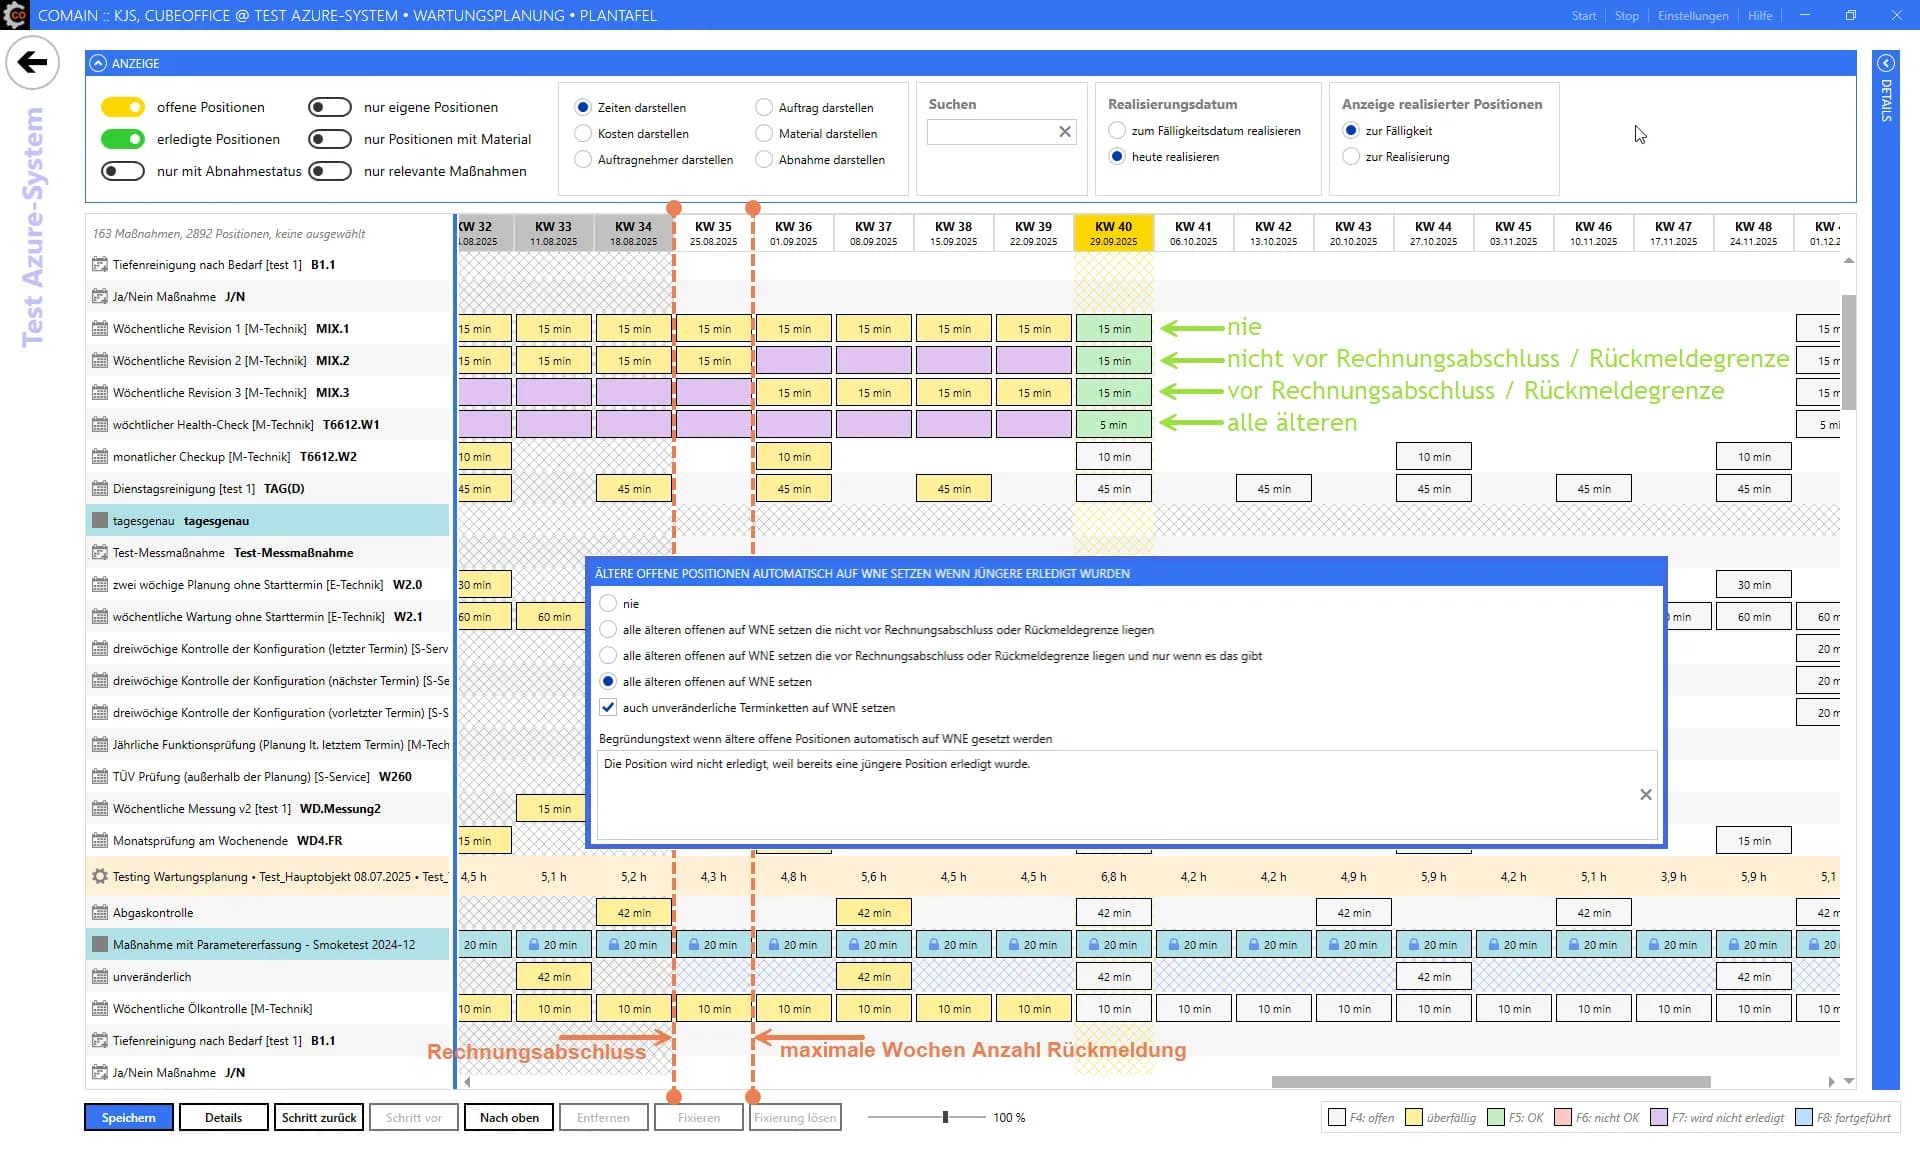The image size is (1920, 1152).
Task: Open the Einstellungen menu
Action: point(1693,15)
